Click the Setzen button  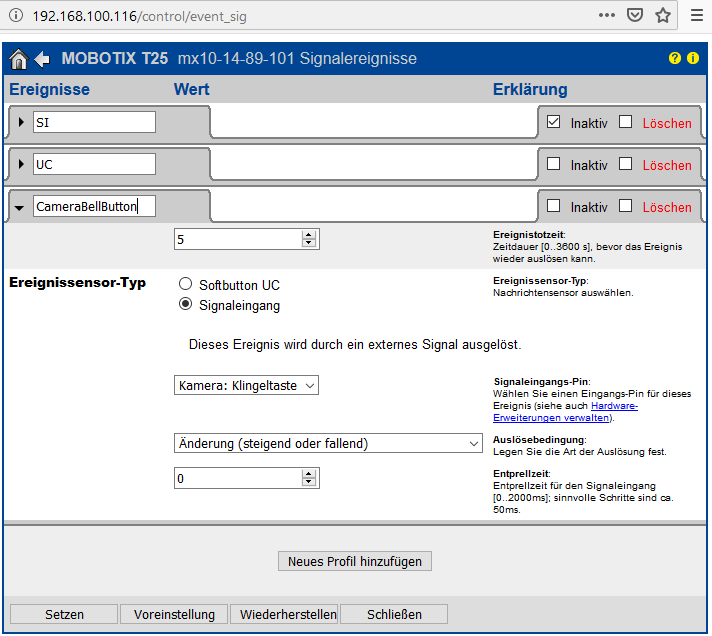(x=64, y=614)
